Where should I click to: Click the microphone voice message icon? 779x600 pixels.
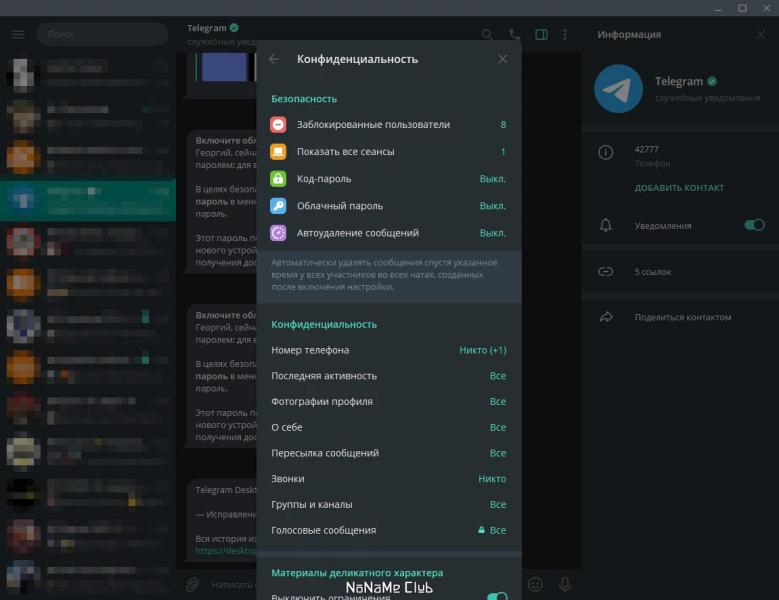(565, 584)
